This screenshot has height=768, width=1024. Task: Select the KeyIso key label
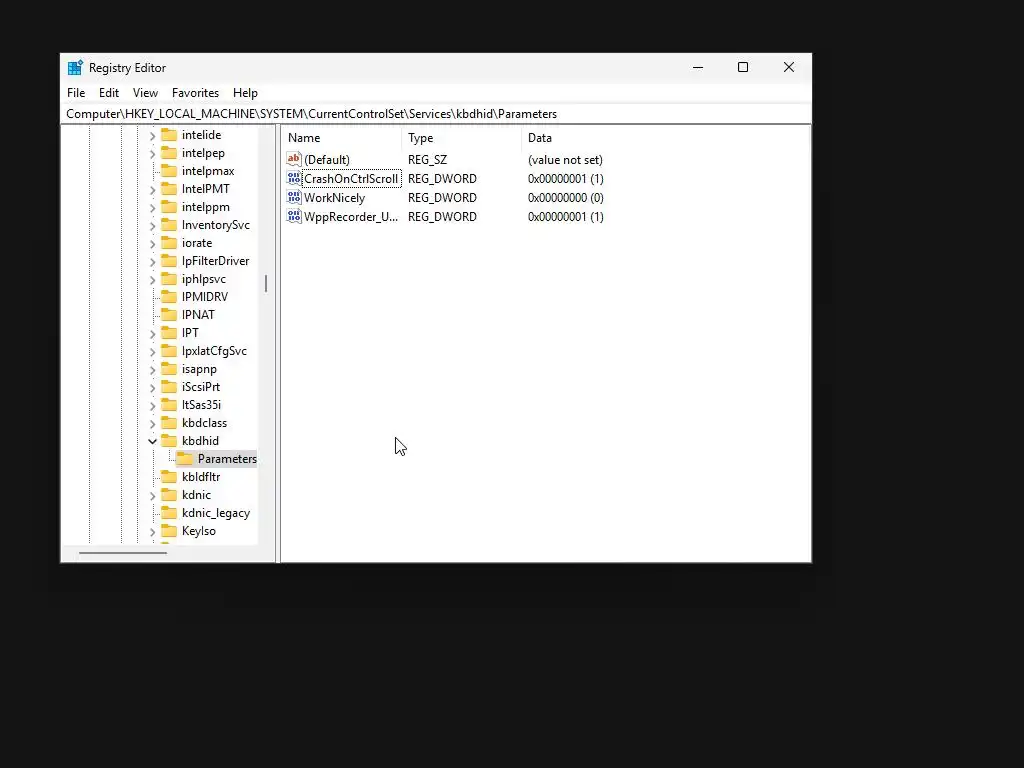click(199, 531)
